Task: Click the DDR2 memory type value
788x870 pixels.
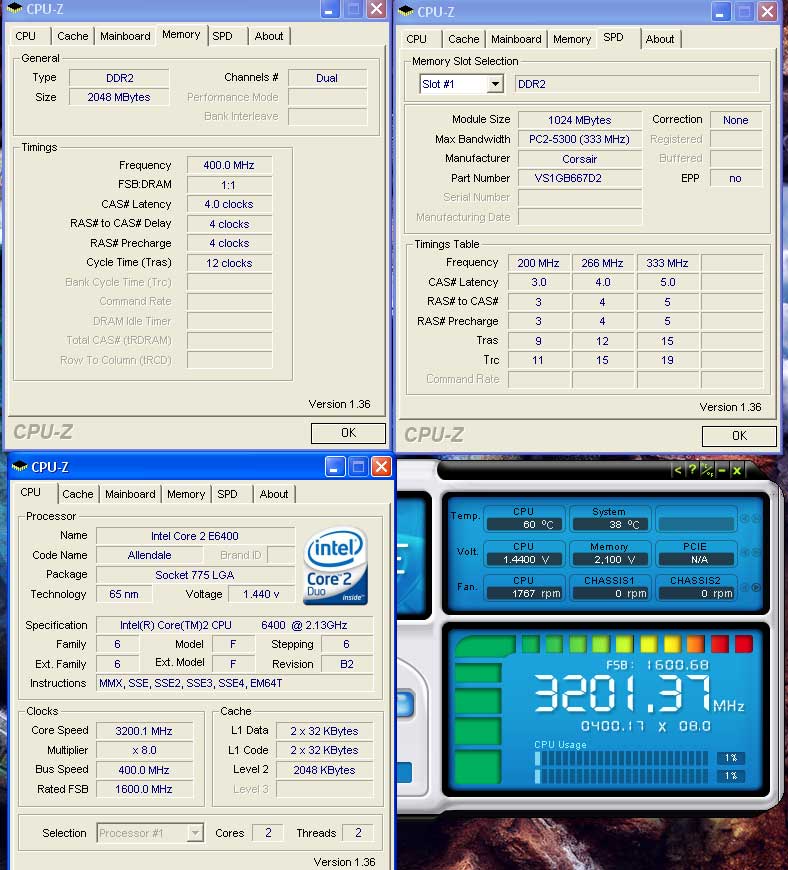Action: [x=119, y=78]
